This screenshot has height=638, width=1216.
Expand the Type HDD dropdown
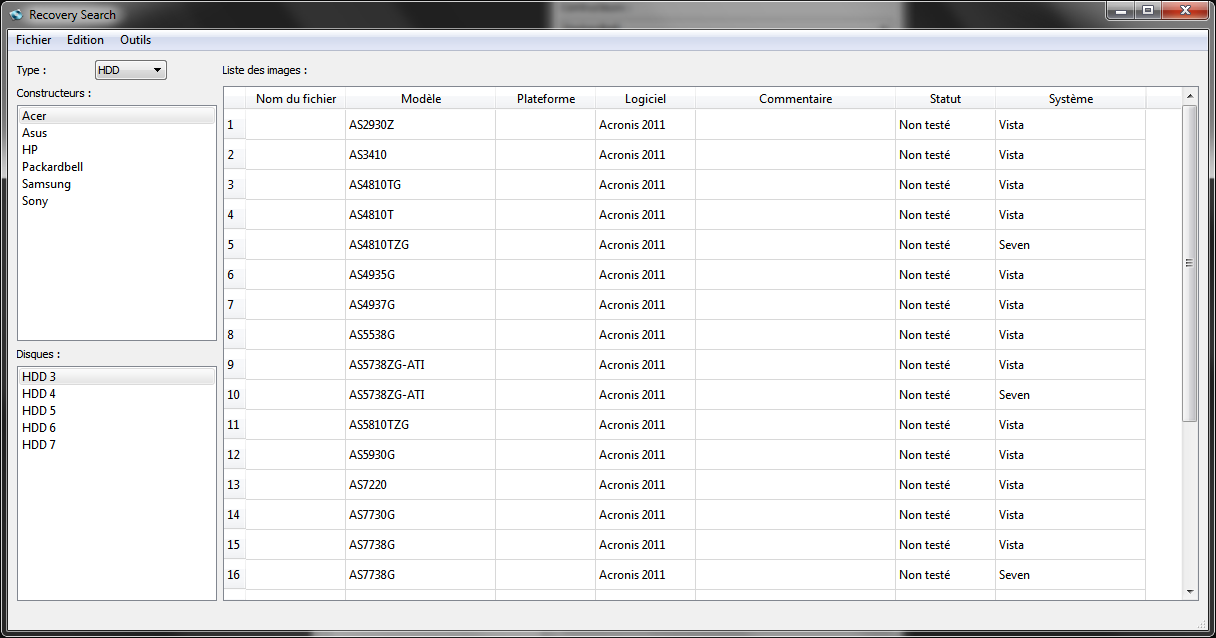coord(130,70)
